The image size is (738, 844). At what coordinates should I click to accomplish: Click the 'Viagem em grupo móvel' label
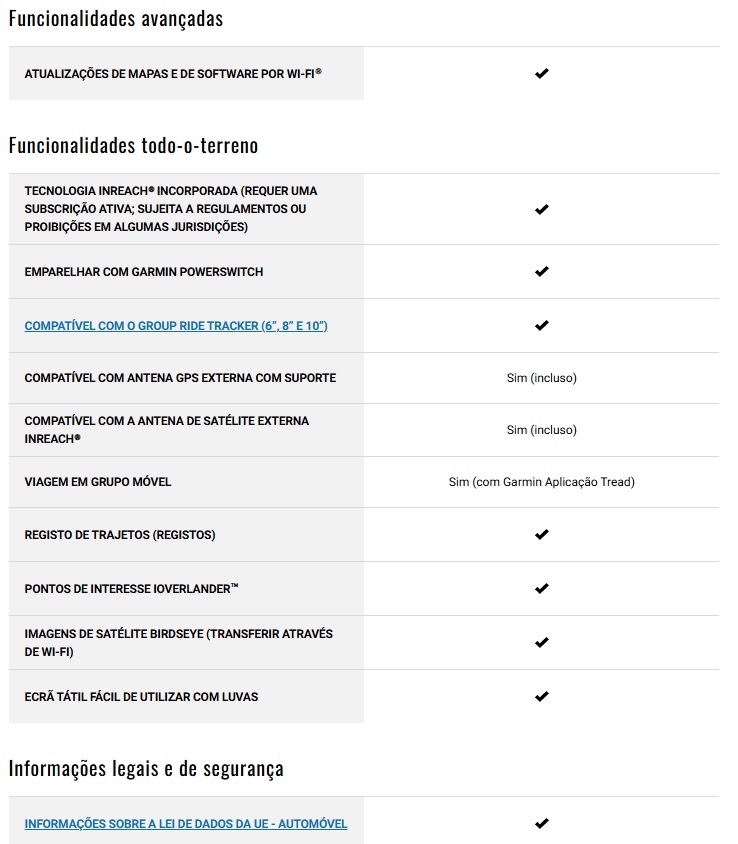(x=98, y=482)
